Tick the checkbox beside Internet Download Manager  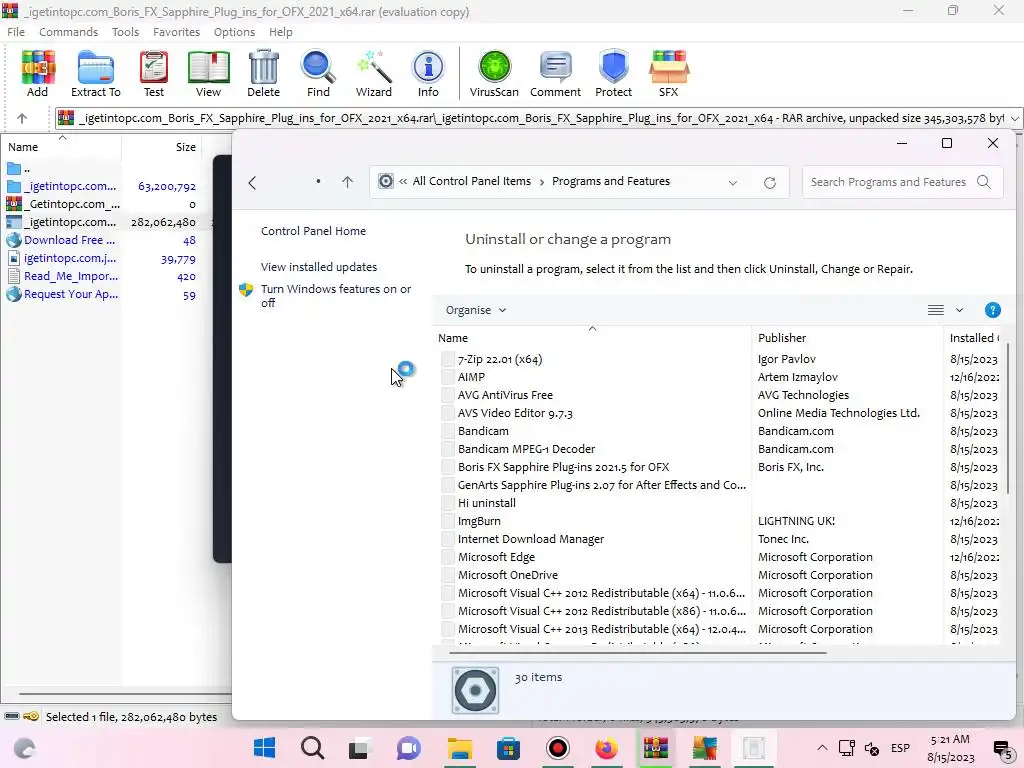tap(447, 539)
